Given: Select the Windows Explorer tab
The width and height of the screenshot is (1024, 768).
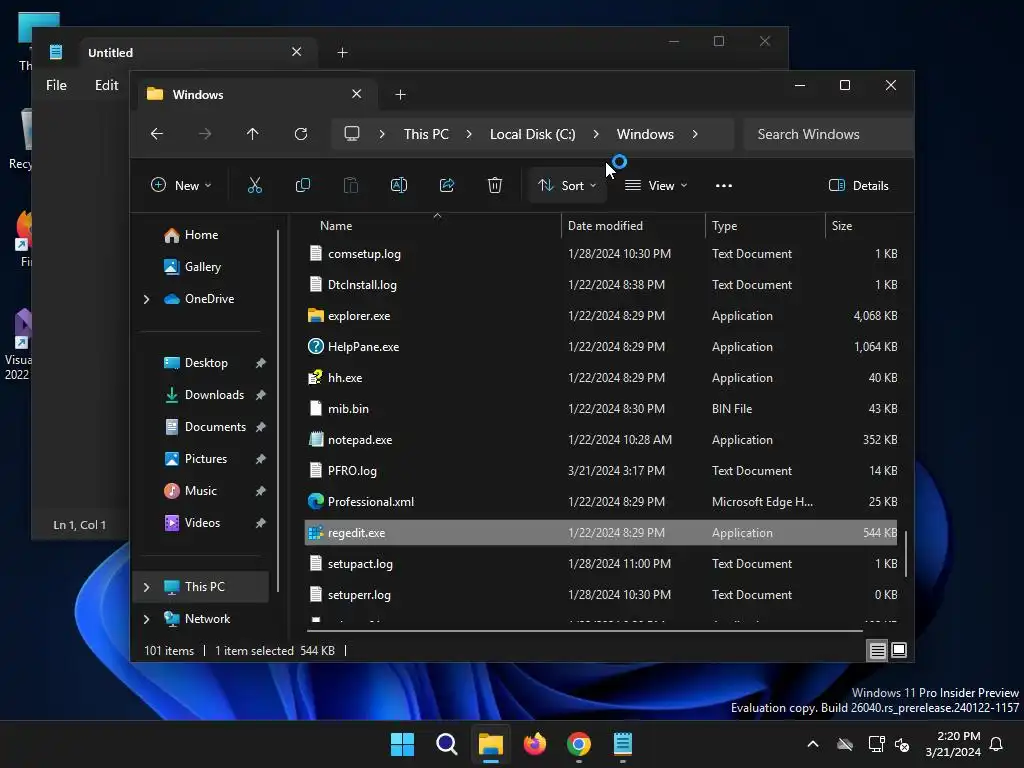Looking at the screenshot, I should point(255,95).
